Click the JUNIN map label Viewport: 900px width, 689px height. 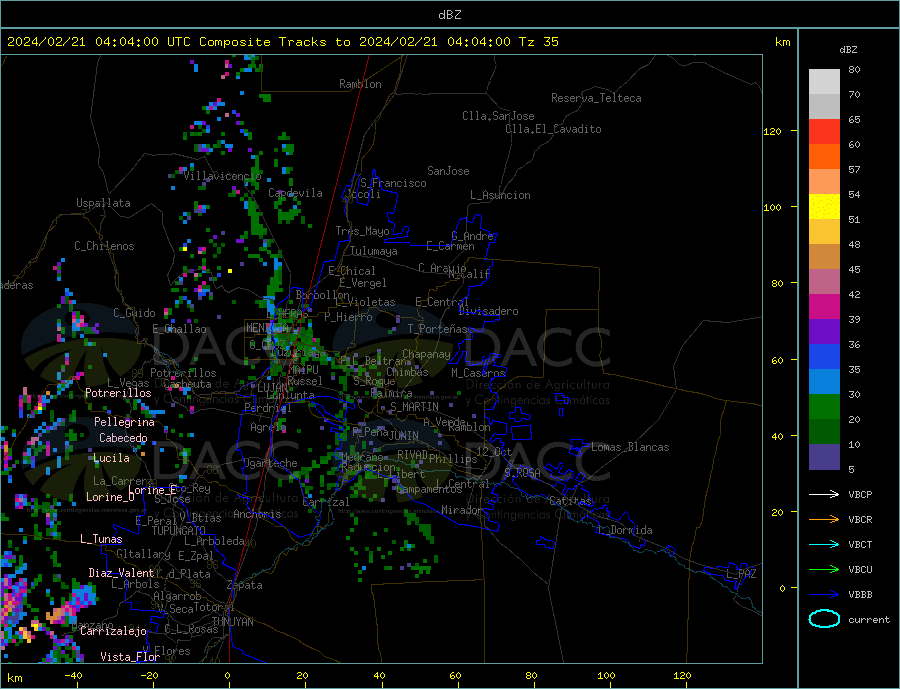coord(404,436)
